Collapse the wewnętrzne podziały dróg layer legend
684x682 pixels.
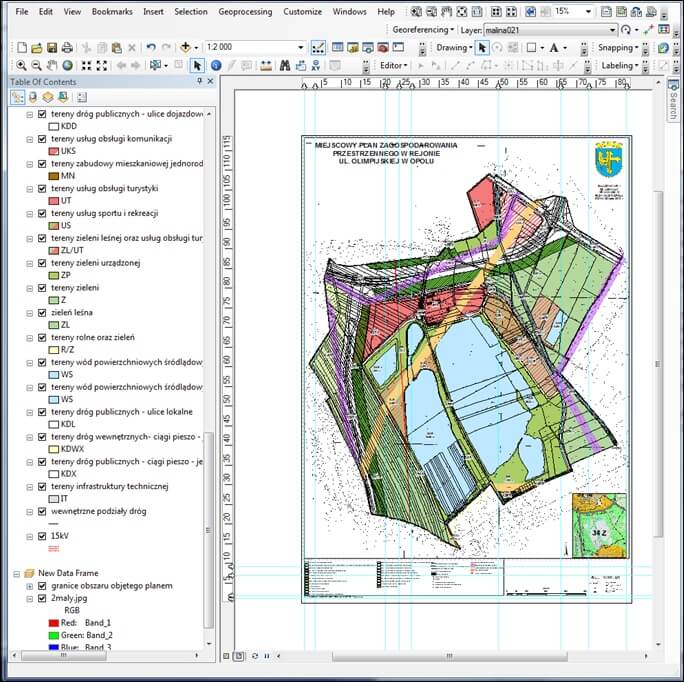pyautogui.click(x=30, y=512)
